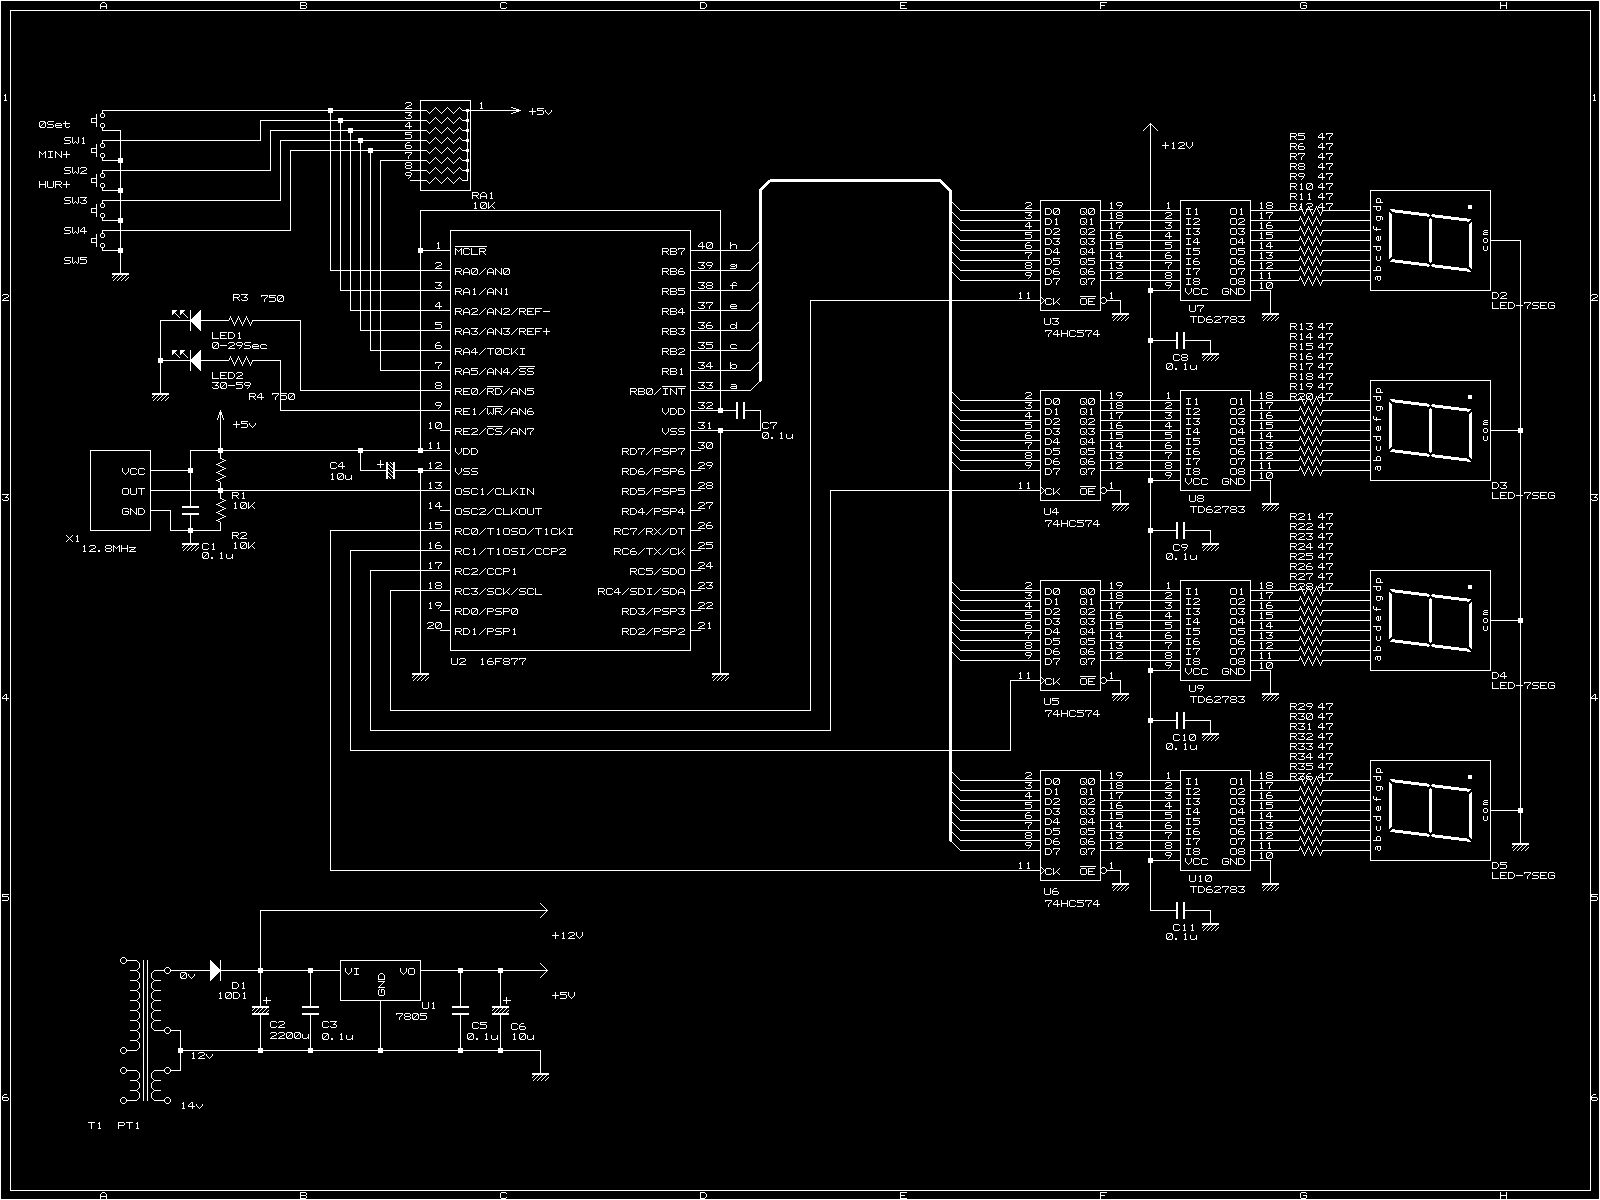Click capacitor C3 next to the regulator input
This screenshot has height=1200, width=1600.
[310, 1010]
